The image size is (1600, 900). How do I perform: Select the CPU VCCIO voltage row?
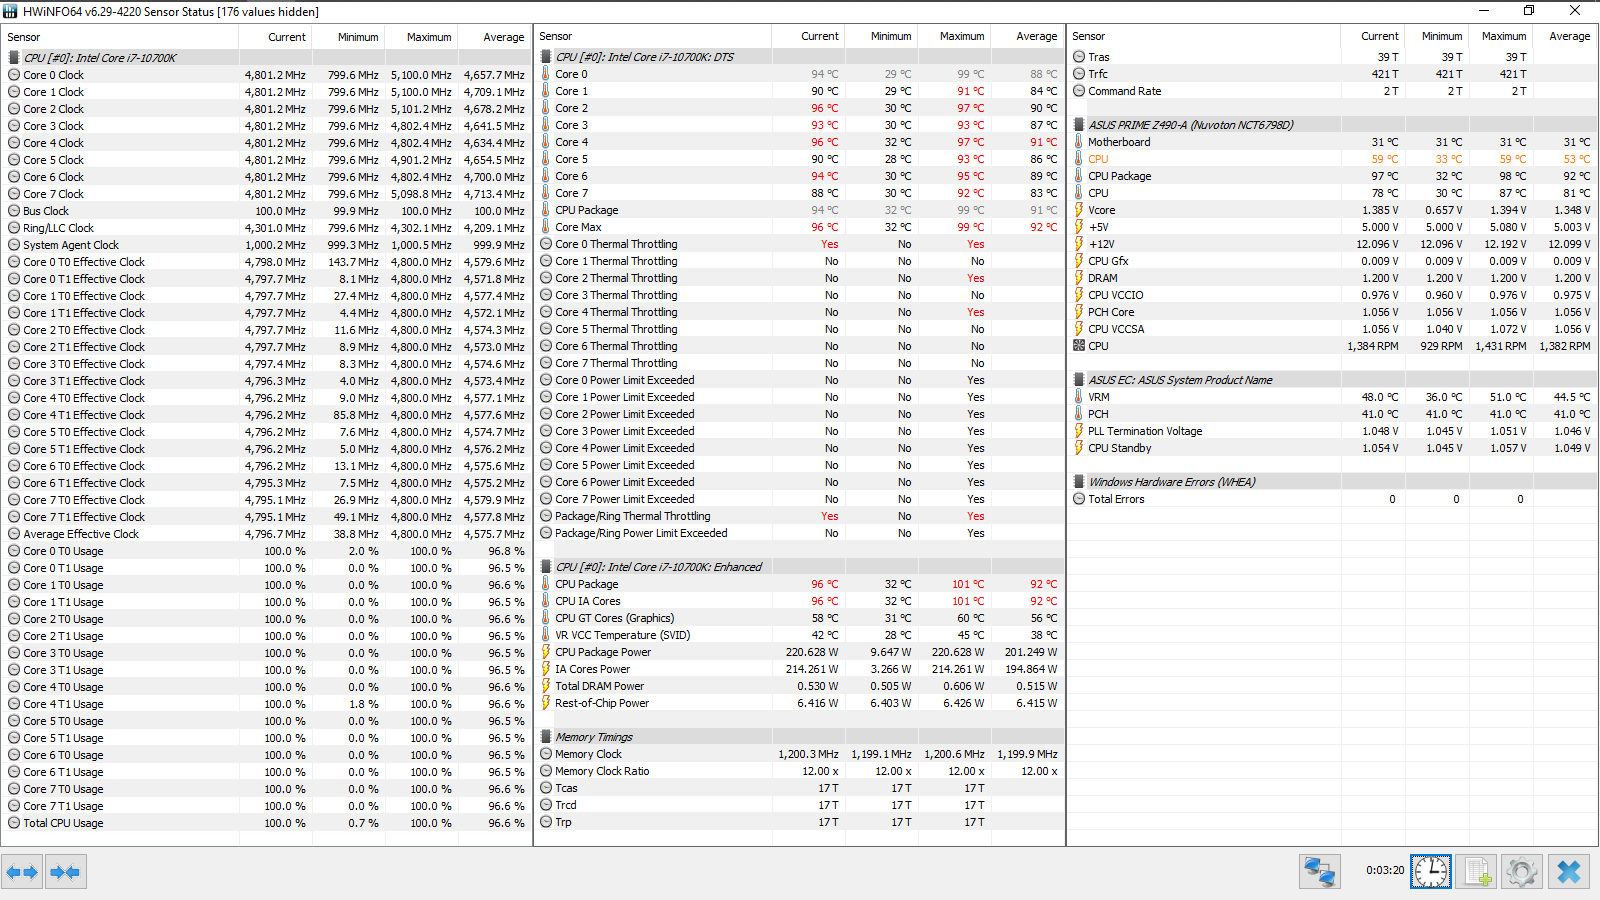tap(1333, 295)
